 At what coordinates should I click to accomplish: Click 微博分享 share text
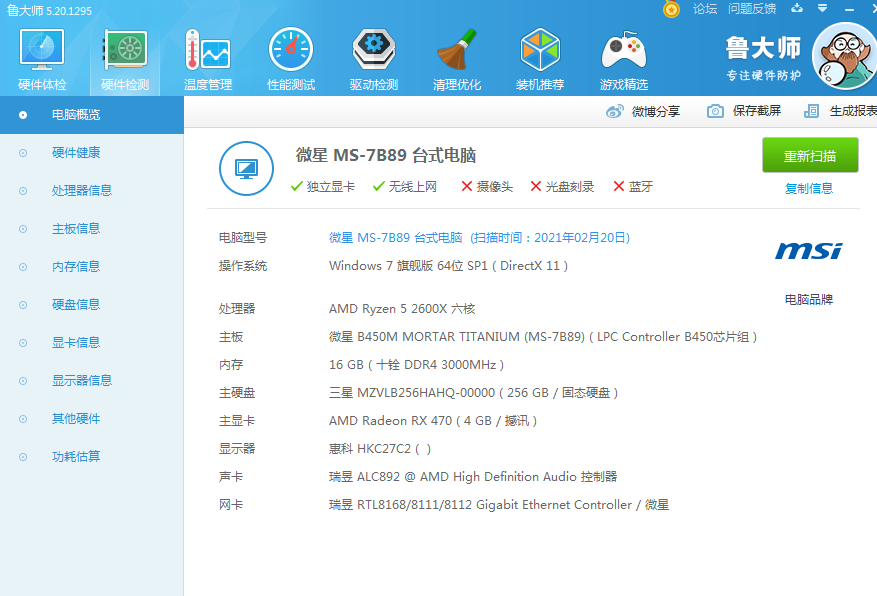(x=656, y=111)
